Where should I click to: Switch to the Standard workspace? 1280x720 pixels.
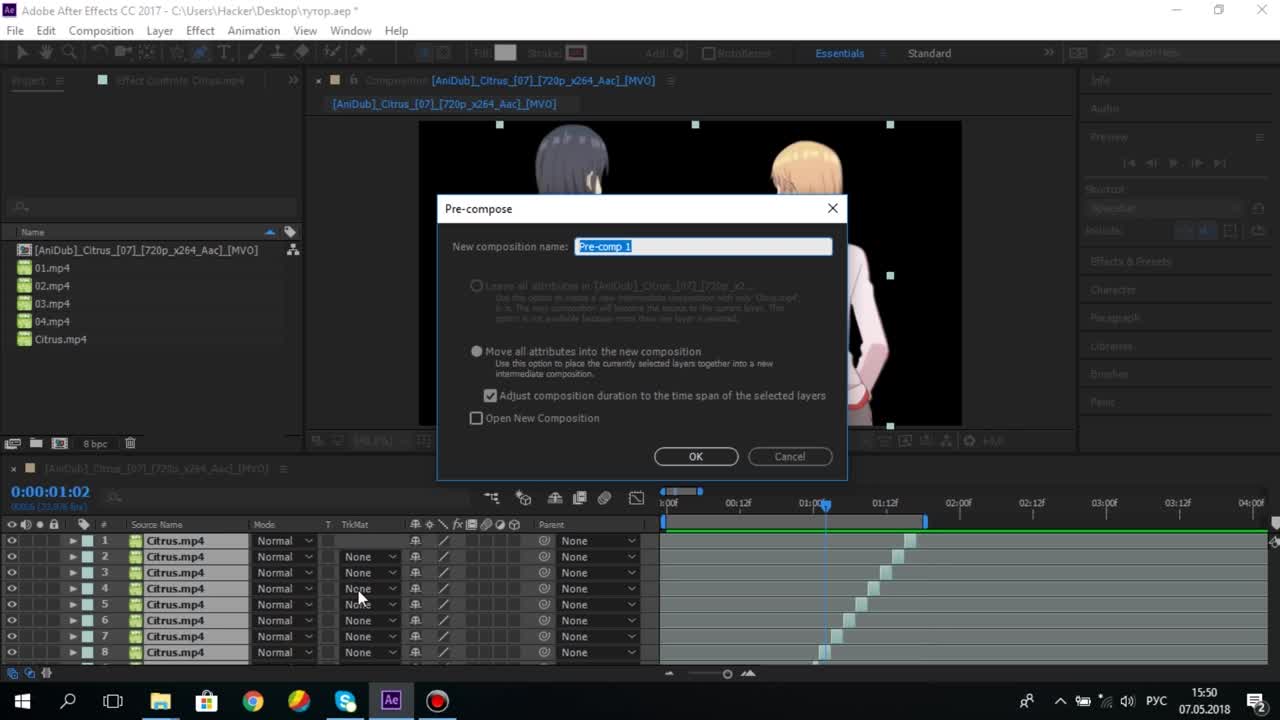pos(929,53)
